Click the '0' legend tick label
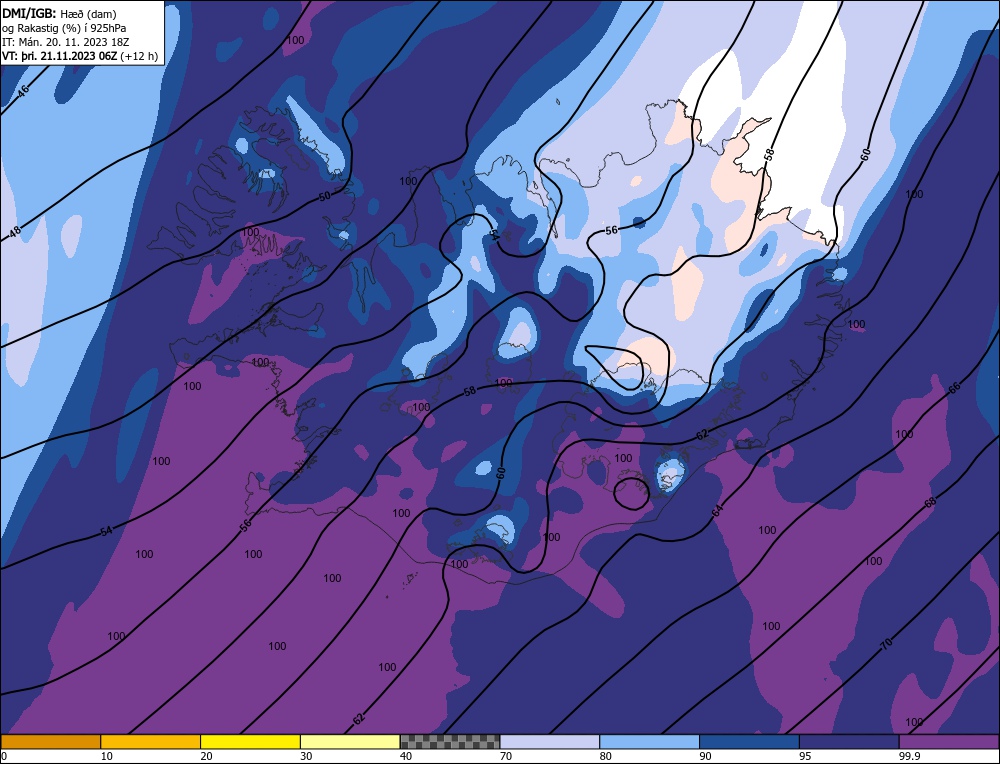 tap(4, 756)
